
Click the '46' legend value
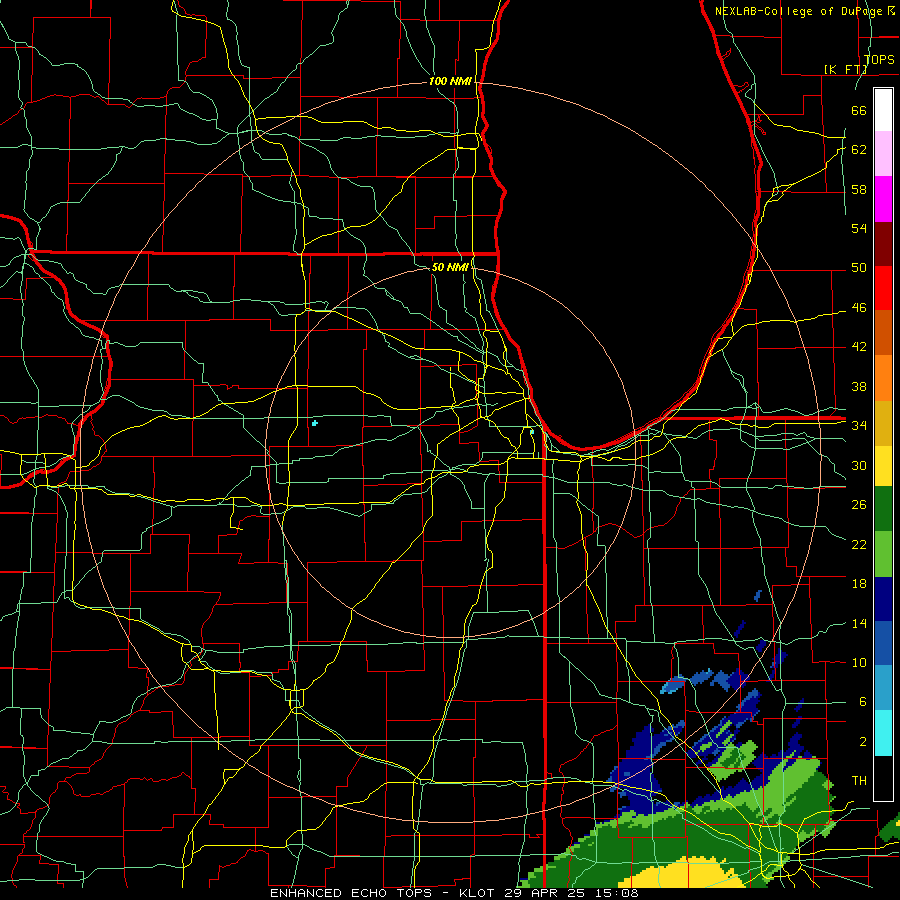click(859, 308)
